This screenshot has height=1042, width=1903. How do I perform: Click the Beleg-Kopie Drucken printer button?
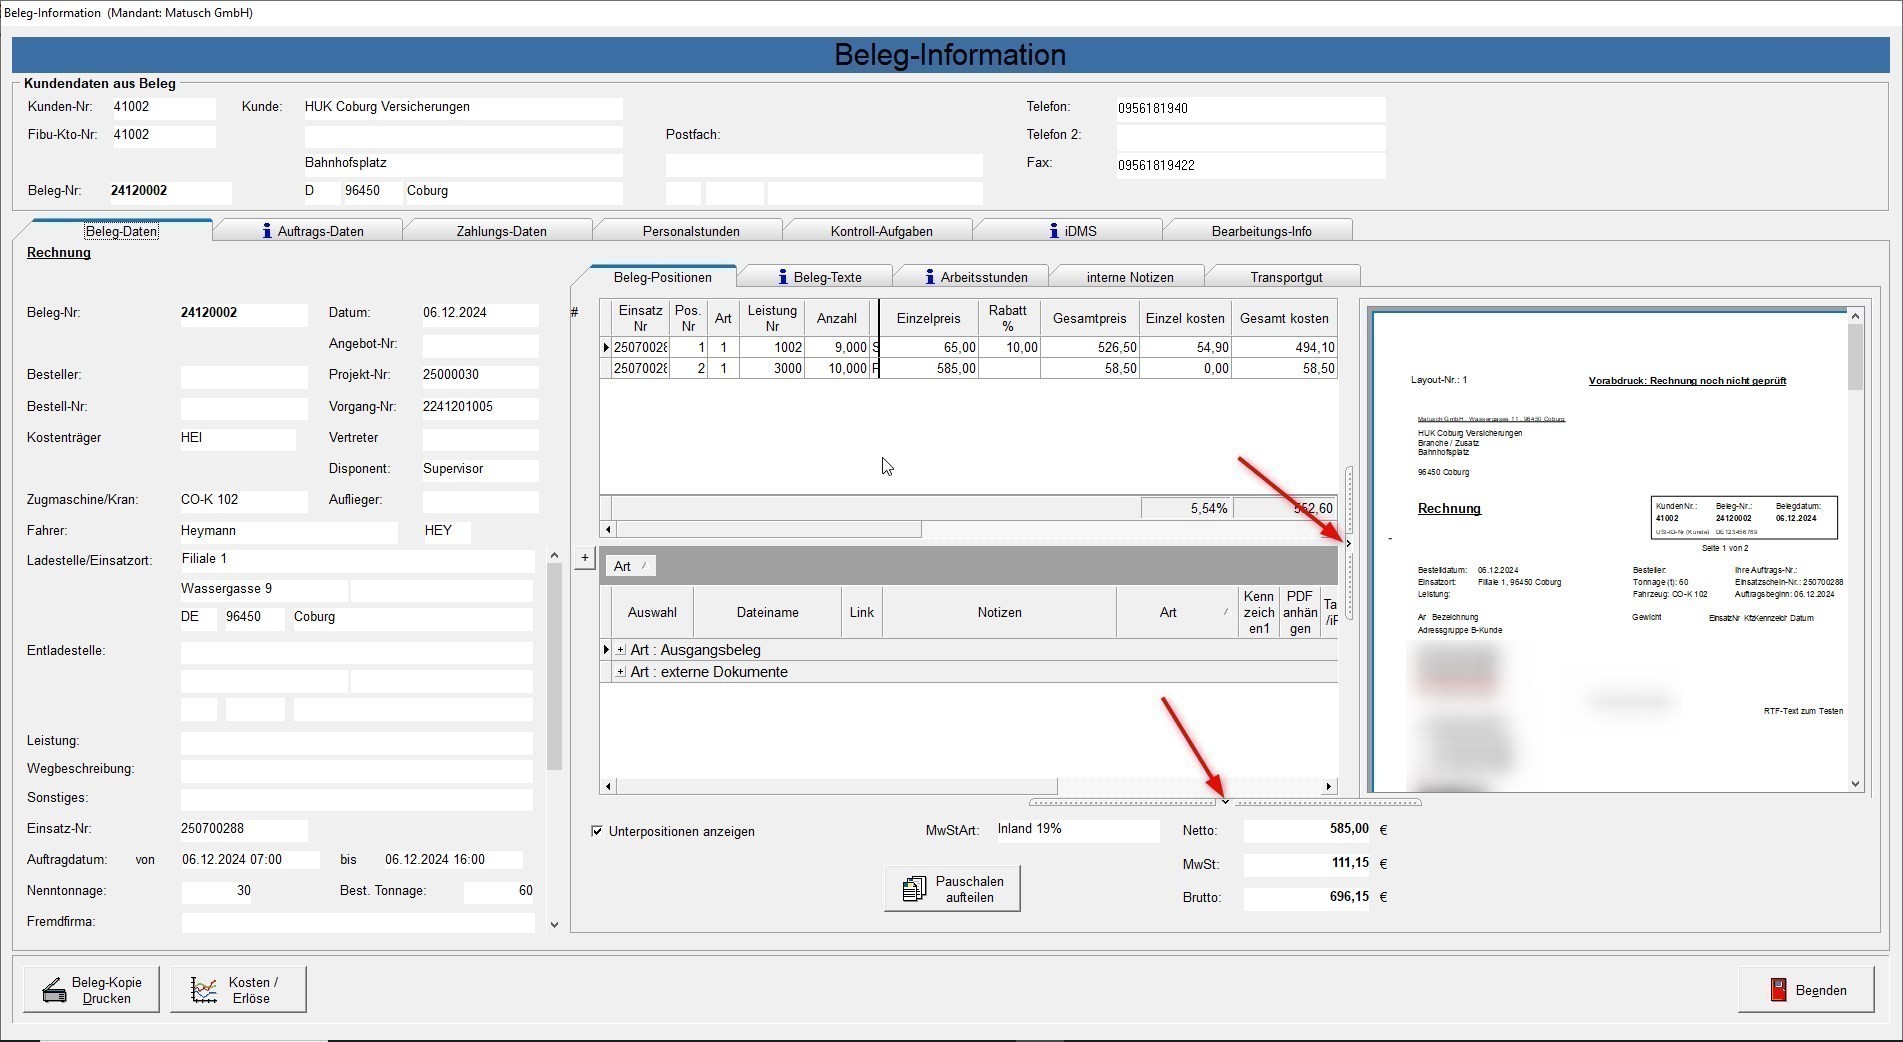click(x=91, y=989)
